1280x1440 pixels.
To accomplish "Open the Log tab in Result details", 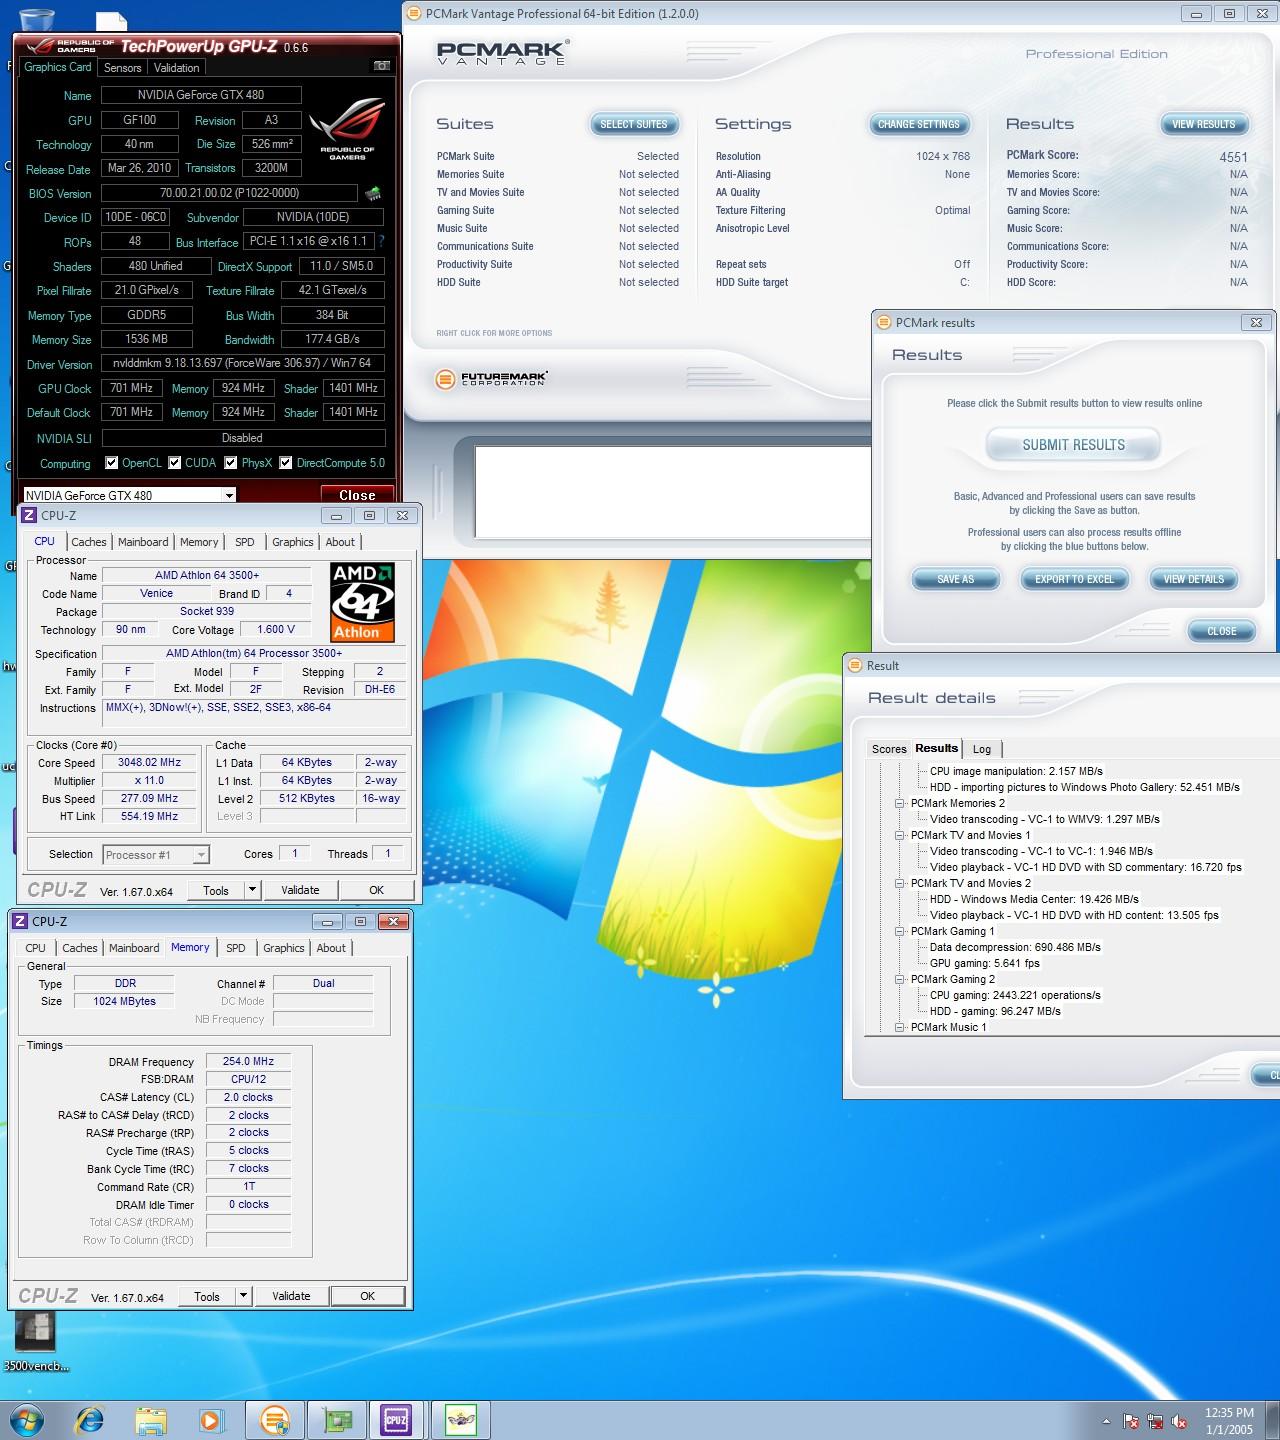I will (x=982, y=749).
